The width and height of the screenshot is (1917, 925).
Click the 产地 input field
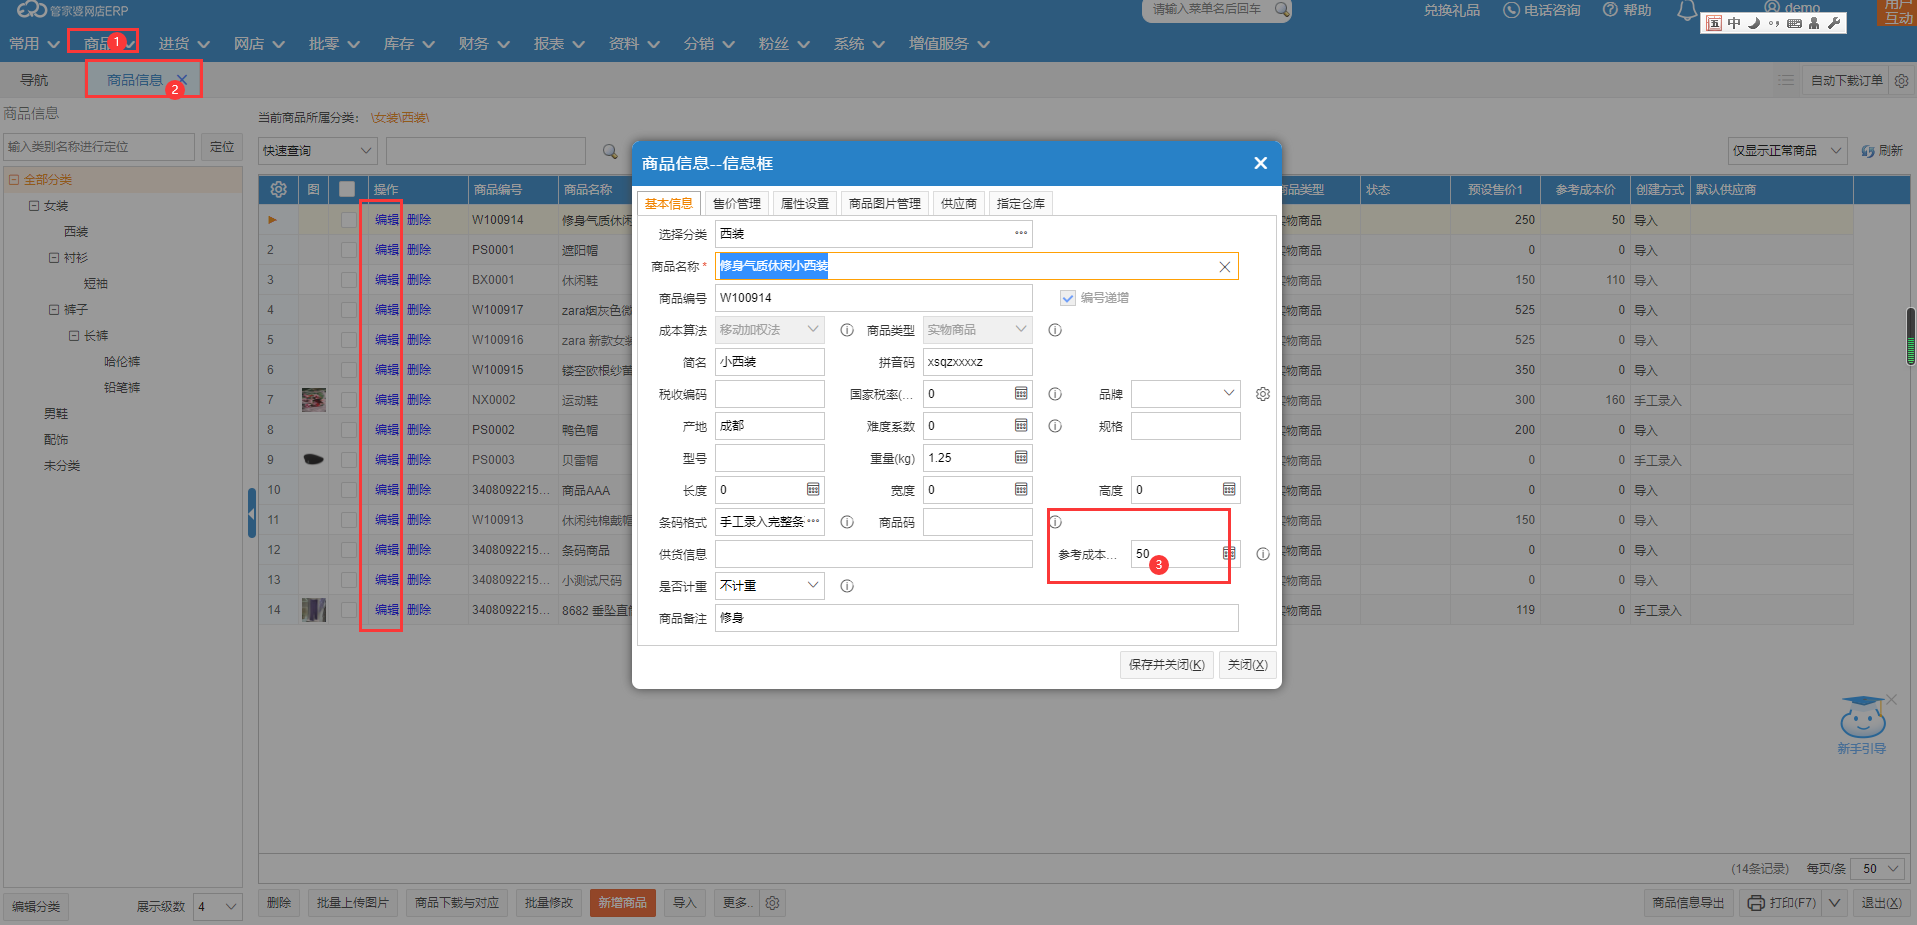[x=769, y=426]
